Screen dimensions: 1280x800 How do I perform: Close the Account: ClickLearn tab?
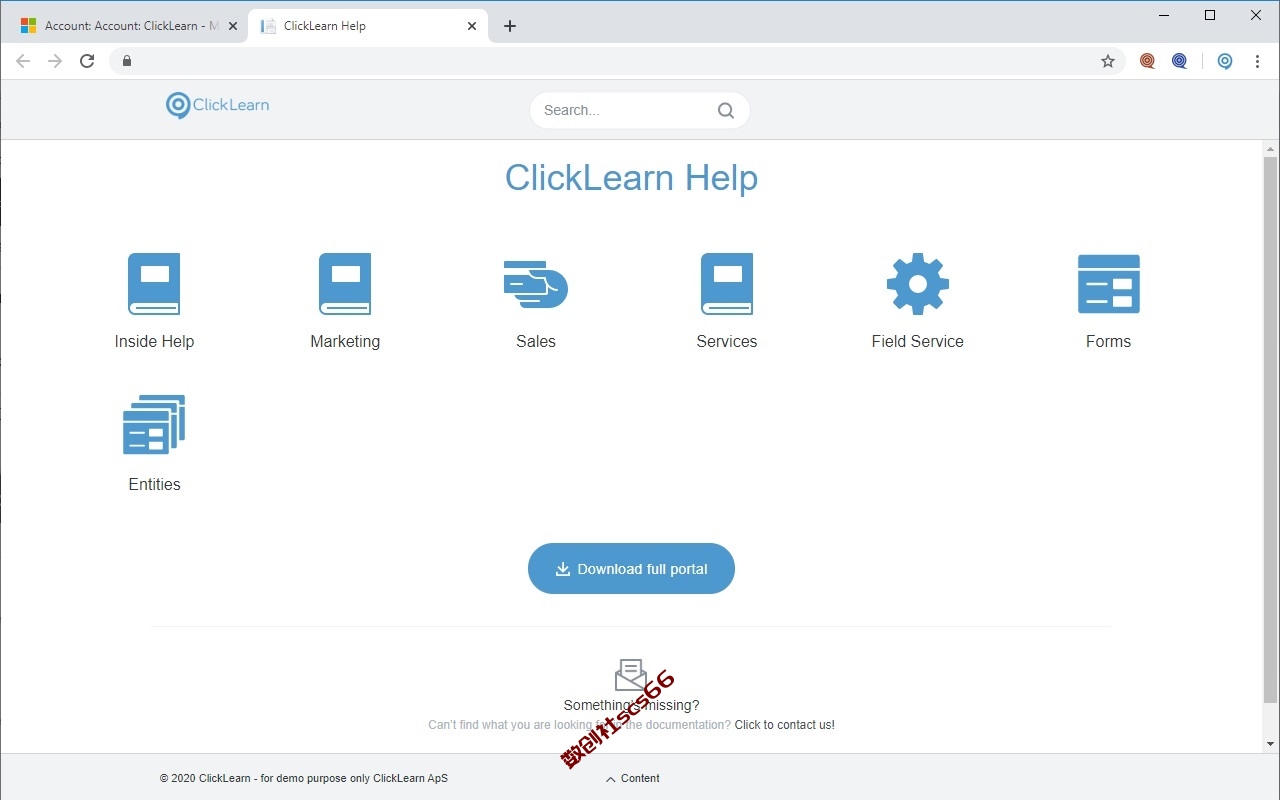[x=233, y=26]
